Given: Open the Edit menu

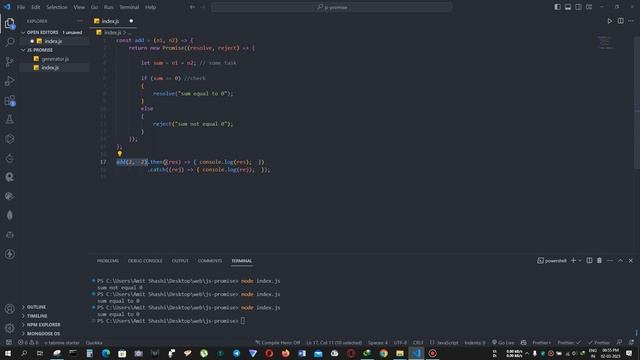Looking at the screenshot, I should click(x=36, y=7).
